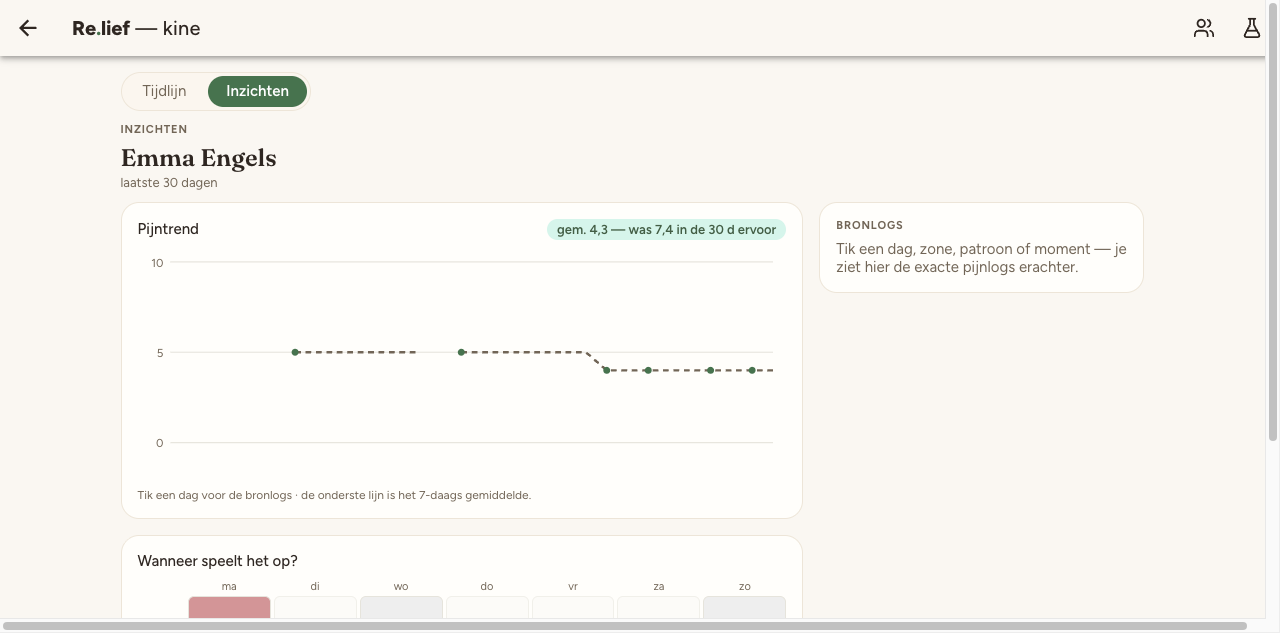The width and height of the screenshot is (1280, 633).
Task: Click the Friday (vr) heatmap cell
Action: click(x=573, y=608)
